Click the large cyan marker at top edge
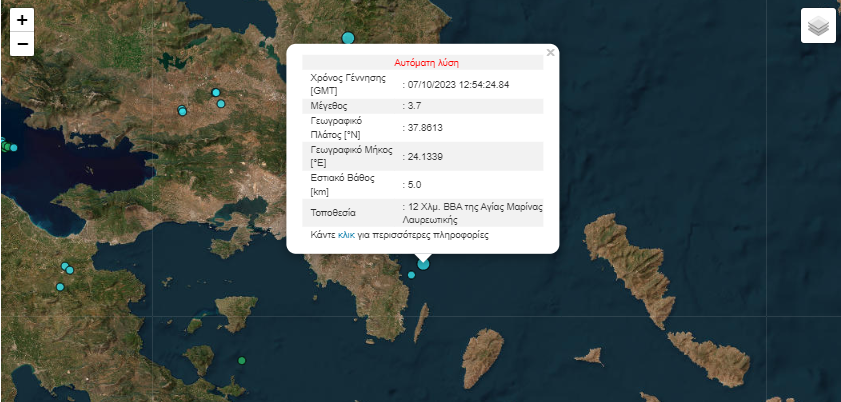Viewport: 841px width, 402px height. [x=348, y=38]
